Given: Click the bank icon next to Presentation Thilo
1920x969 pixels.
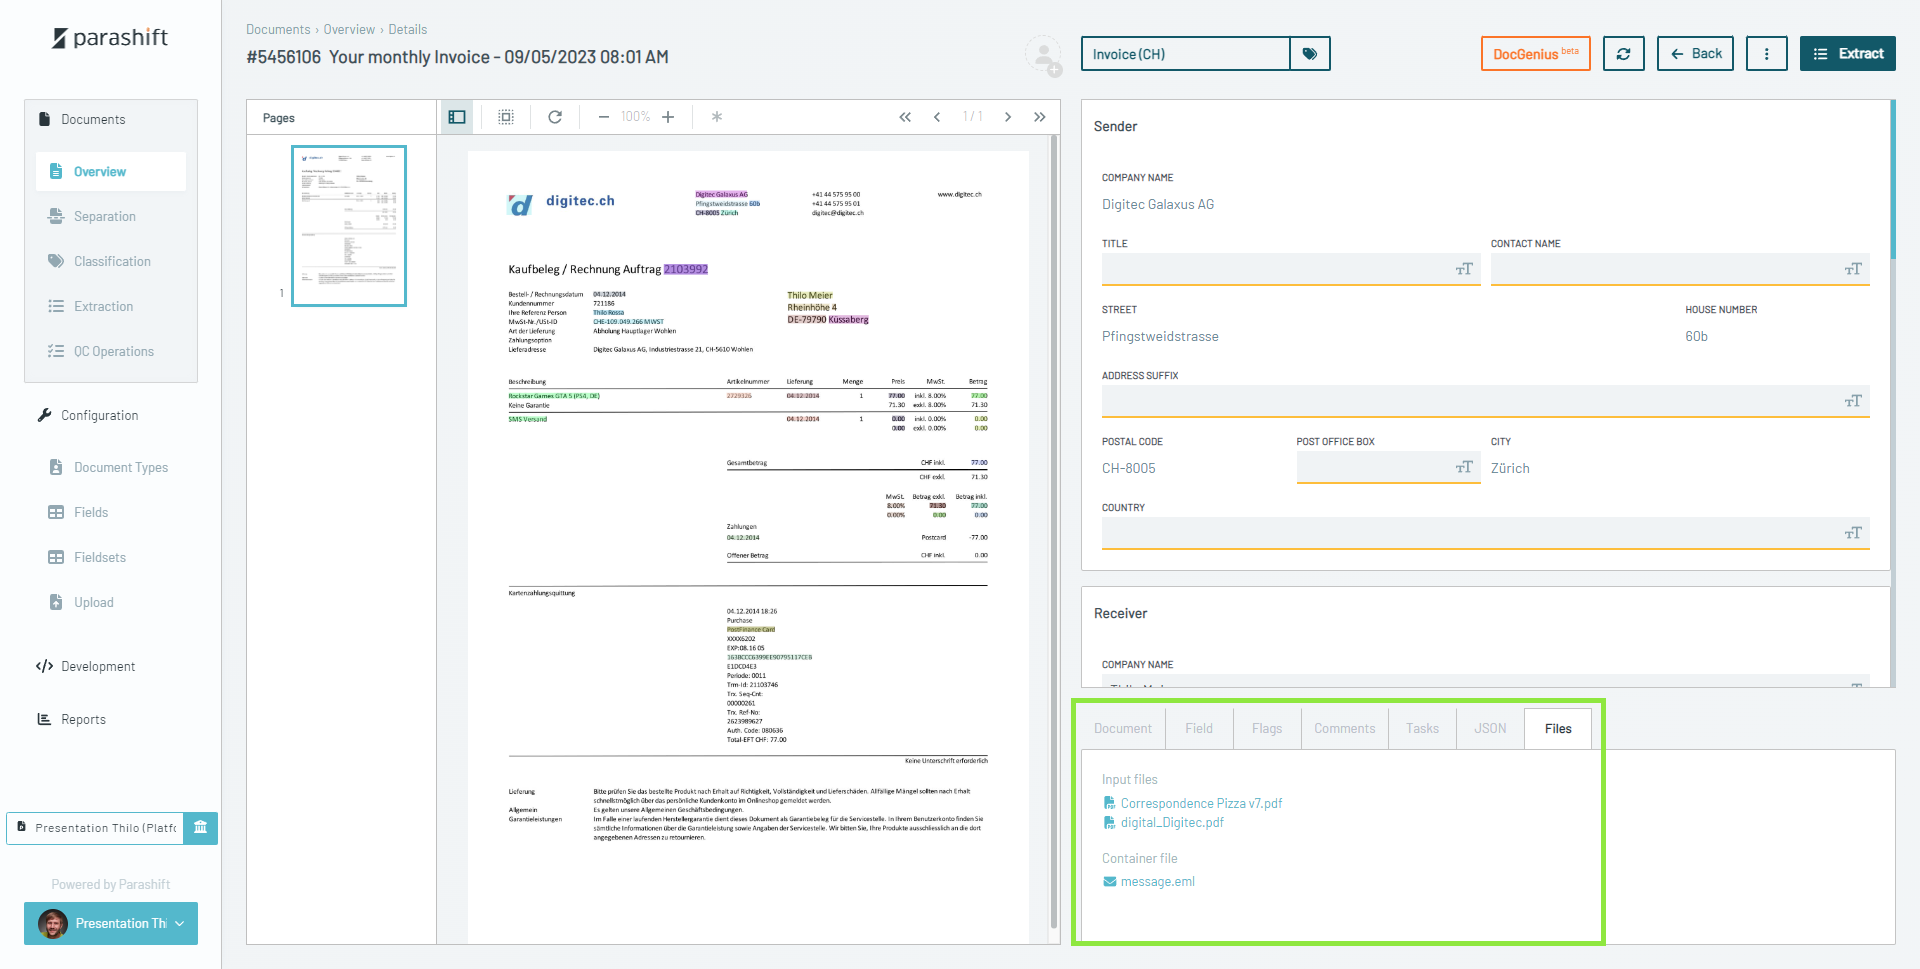Looking at the screenshot, I should pos(201,828).
